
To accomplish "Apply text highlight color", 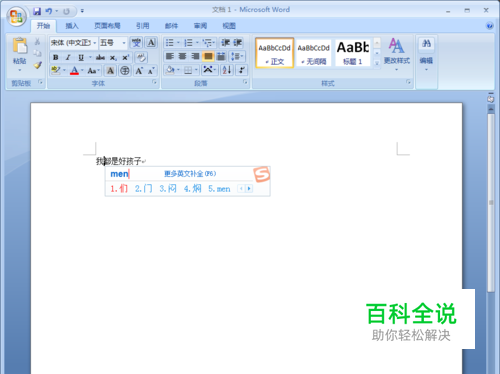I will (x=56, y=70).
